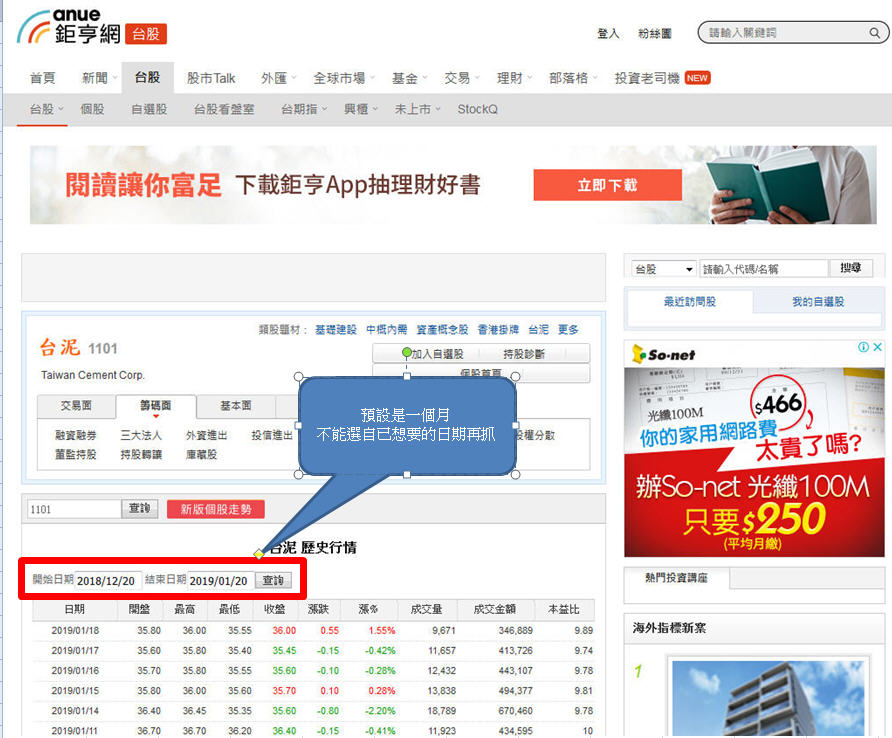The image size is (892, 738).
Task: Click the 登入 link
Action: coord(608,34)
